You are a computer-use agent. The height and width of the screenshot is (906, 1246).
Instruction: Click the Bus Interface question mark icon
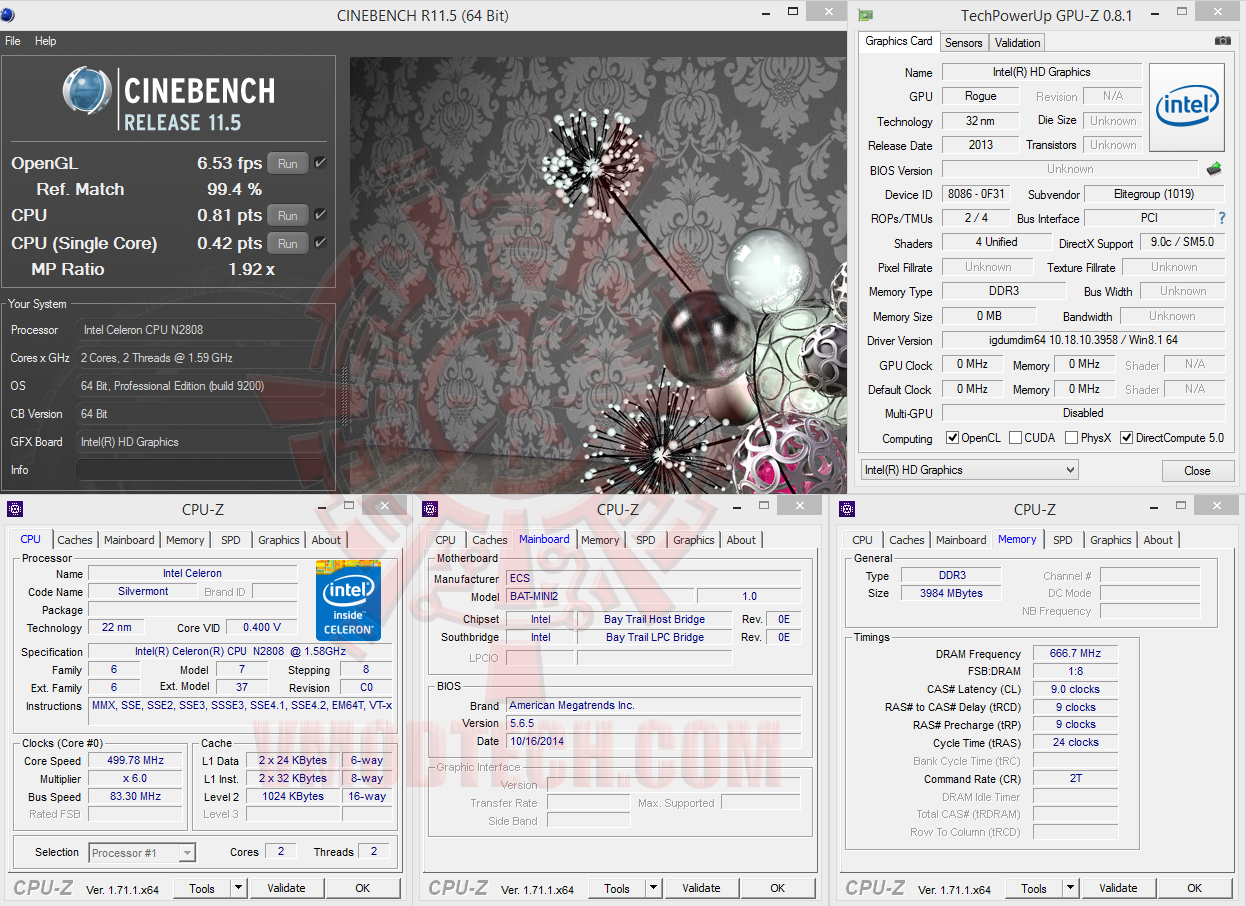(x=1221, y=218)
